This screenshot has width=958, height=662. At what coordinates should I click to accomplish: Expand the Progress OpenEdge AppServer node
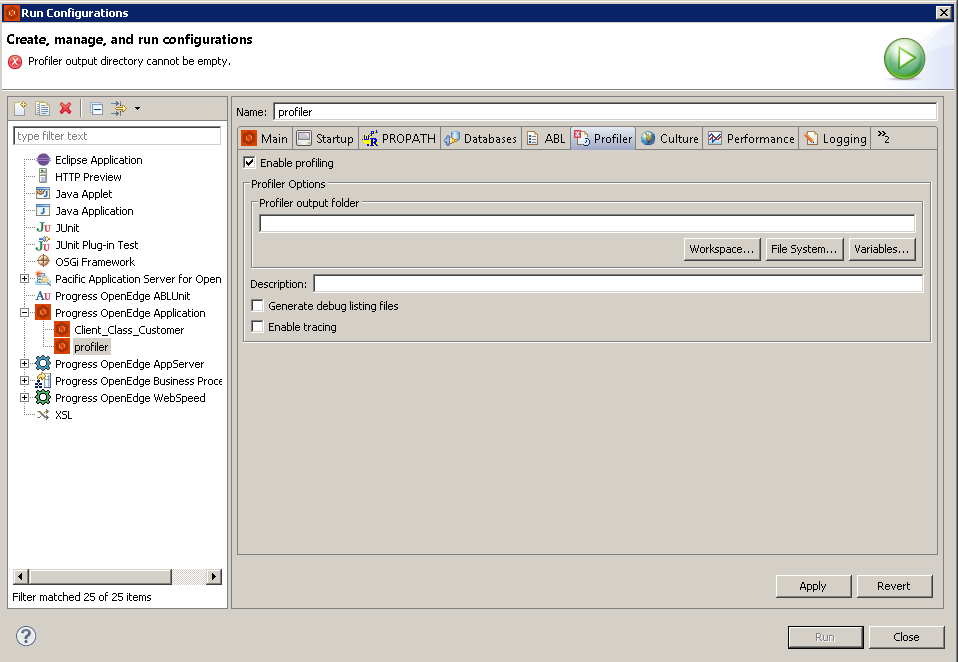tap(23, 363)
